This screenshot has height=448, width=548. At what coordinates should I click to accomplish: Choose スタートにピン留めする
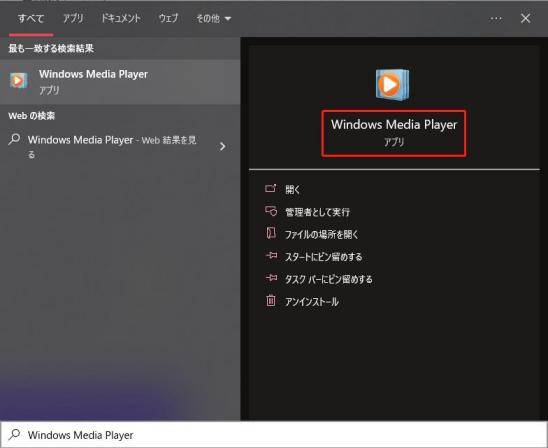[x=324, y=257]
